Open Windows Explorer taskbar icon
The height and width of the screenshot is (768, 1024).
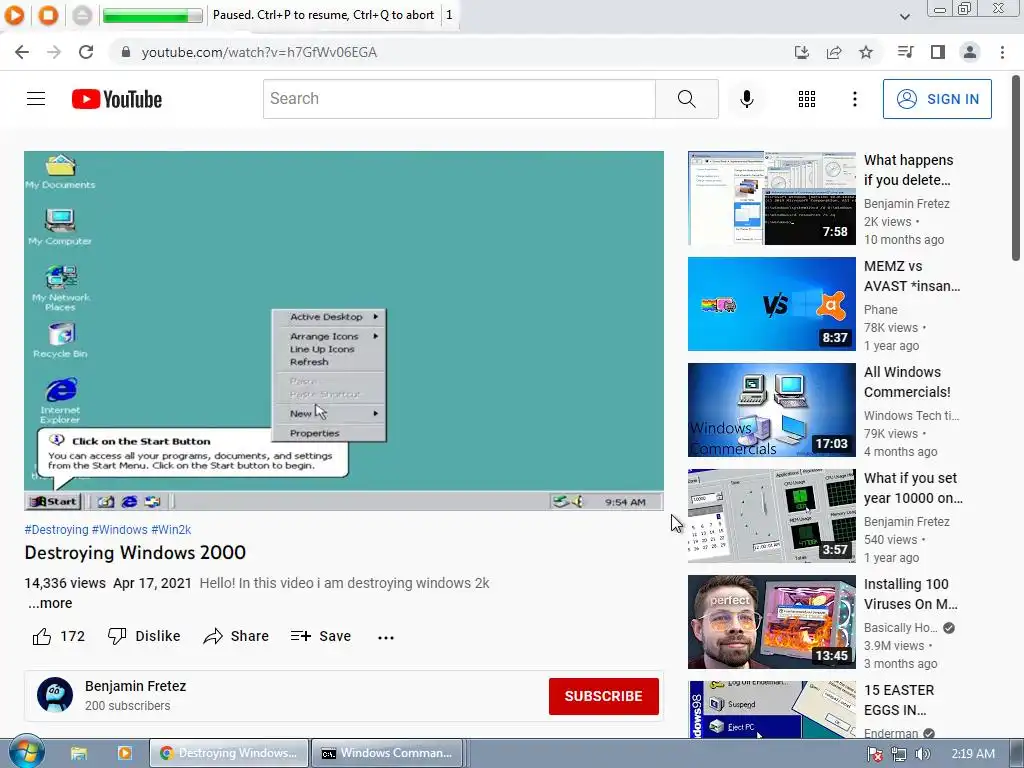79,753
